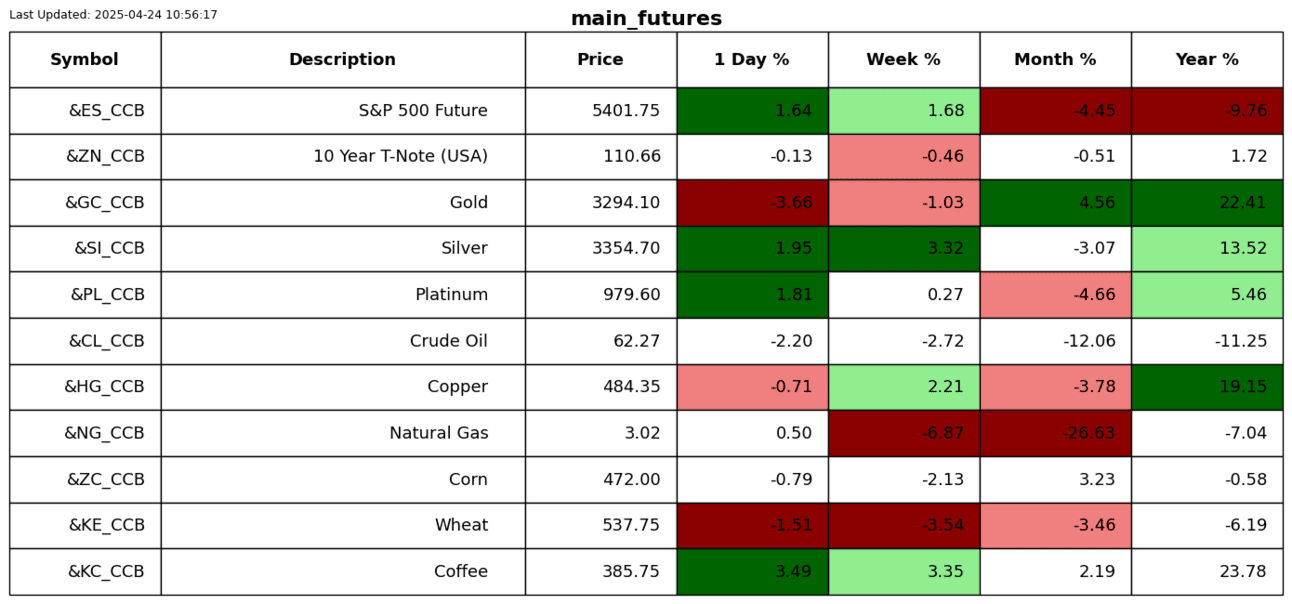Screen dimensions: 1292x604
Task: Select the 1 Day % column header
Action: [752, 60]
